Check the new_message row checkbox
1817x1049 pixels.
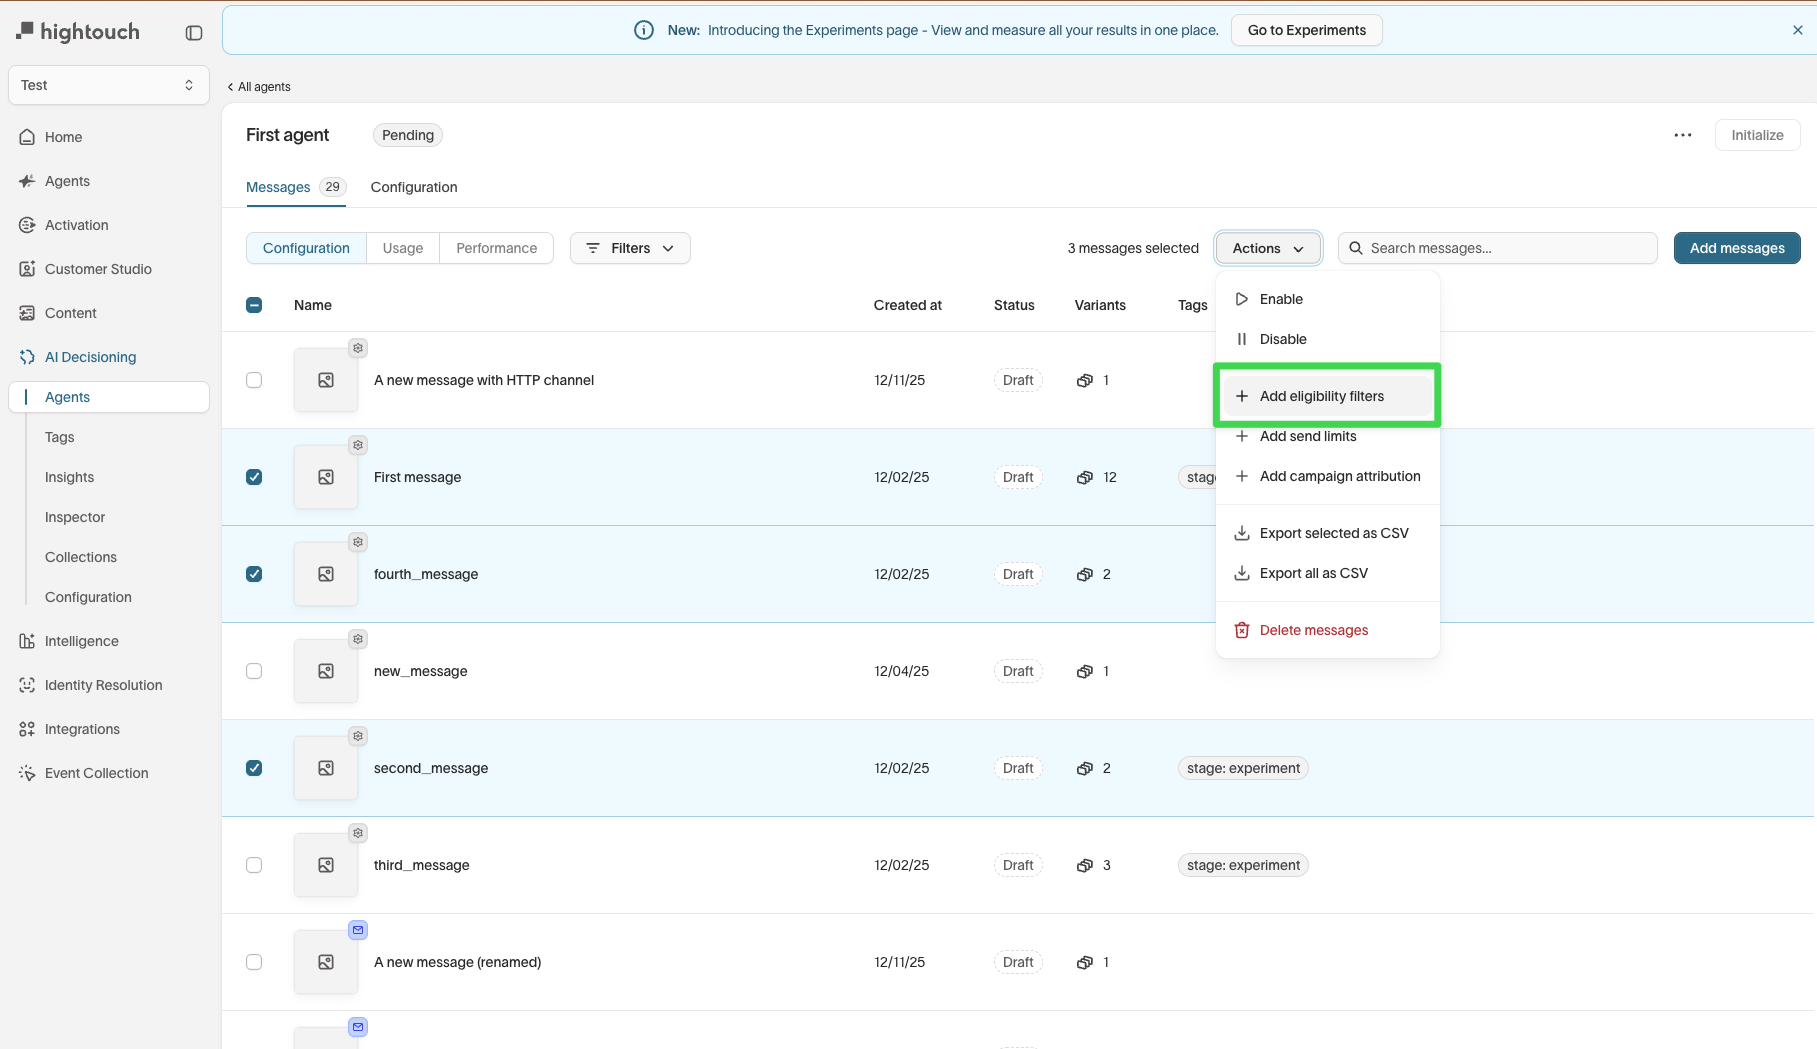point(254,671)
